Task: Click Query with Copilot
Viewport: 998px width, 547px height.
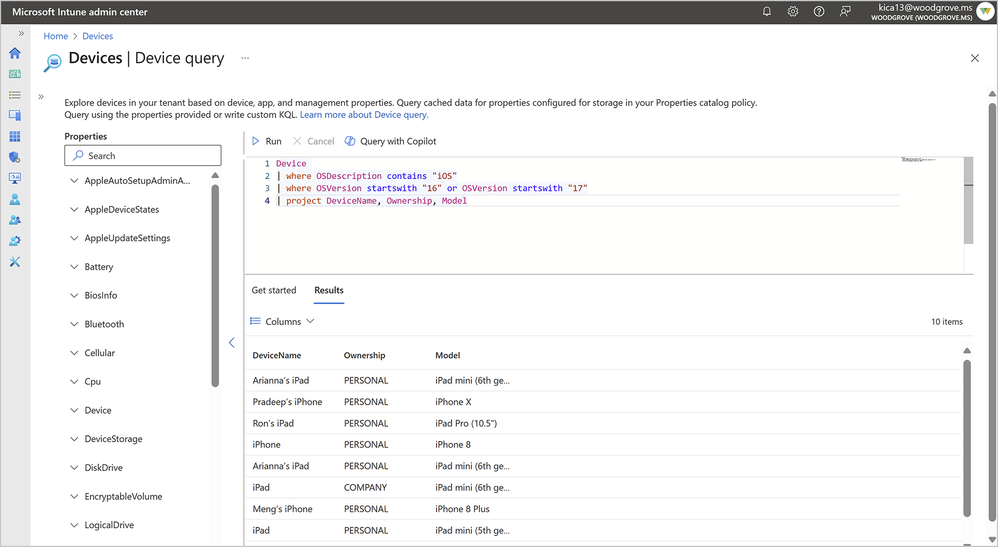Action: pyautogui.click(x=391, y=142)
